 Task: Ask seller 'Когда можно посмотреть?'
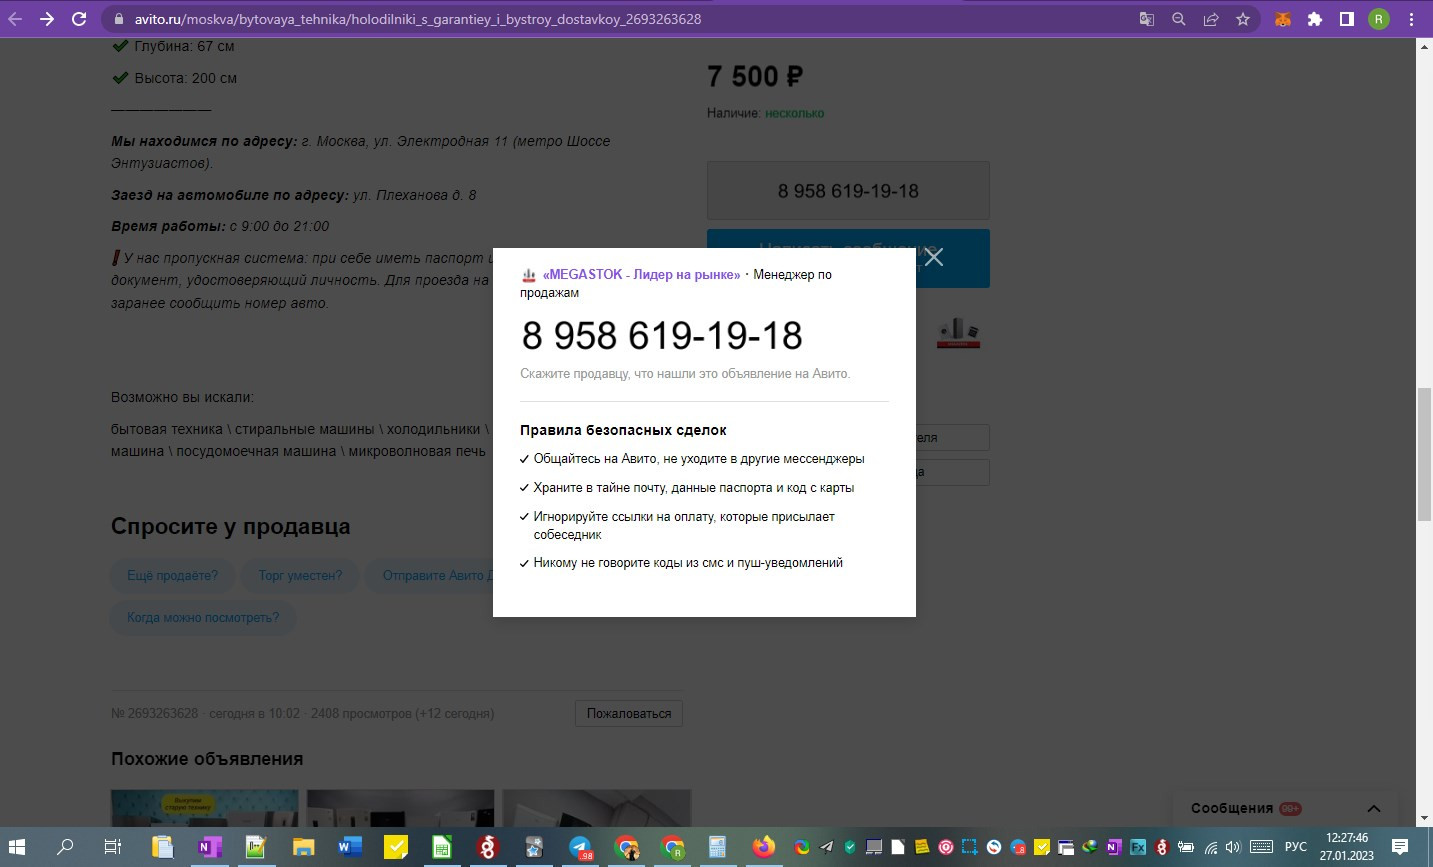click(x=203, y=617)
